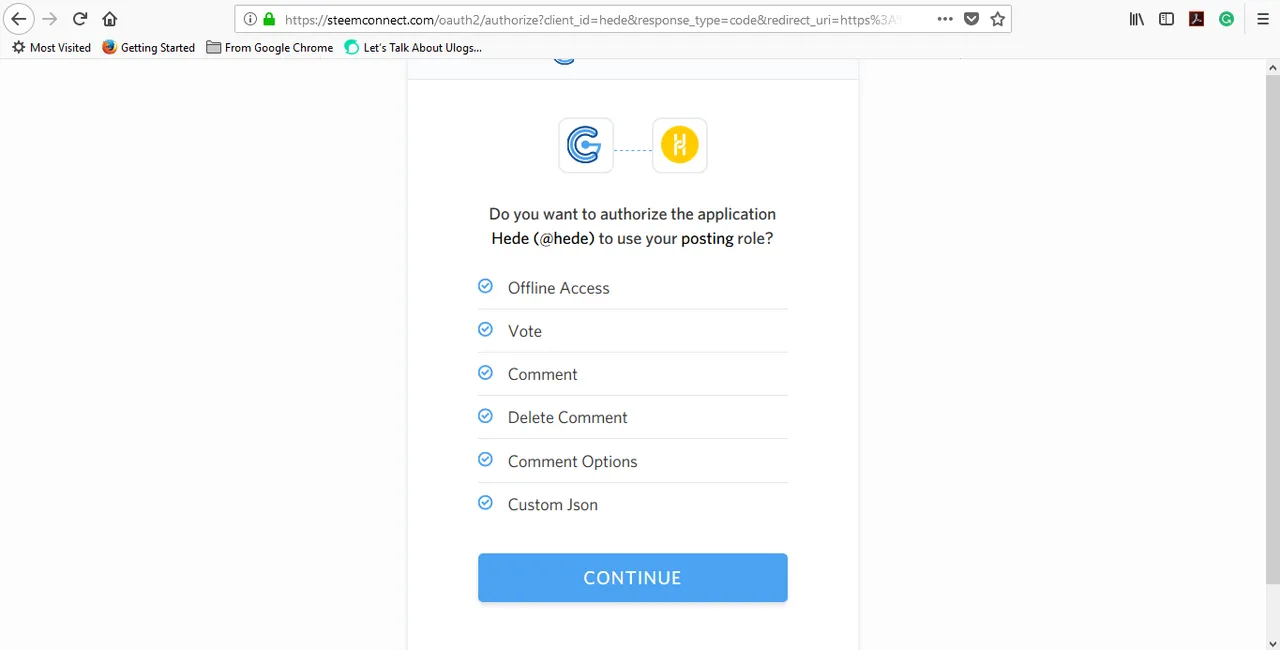This screenshot has height=650, width=1280.
Task: Save page to Pocket
Action: click(x=971, y=19)
